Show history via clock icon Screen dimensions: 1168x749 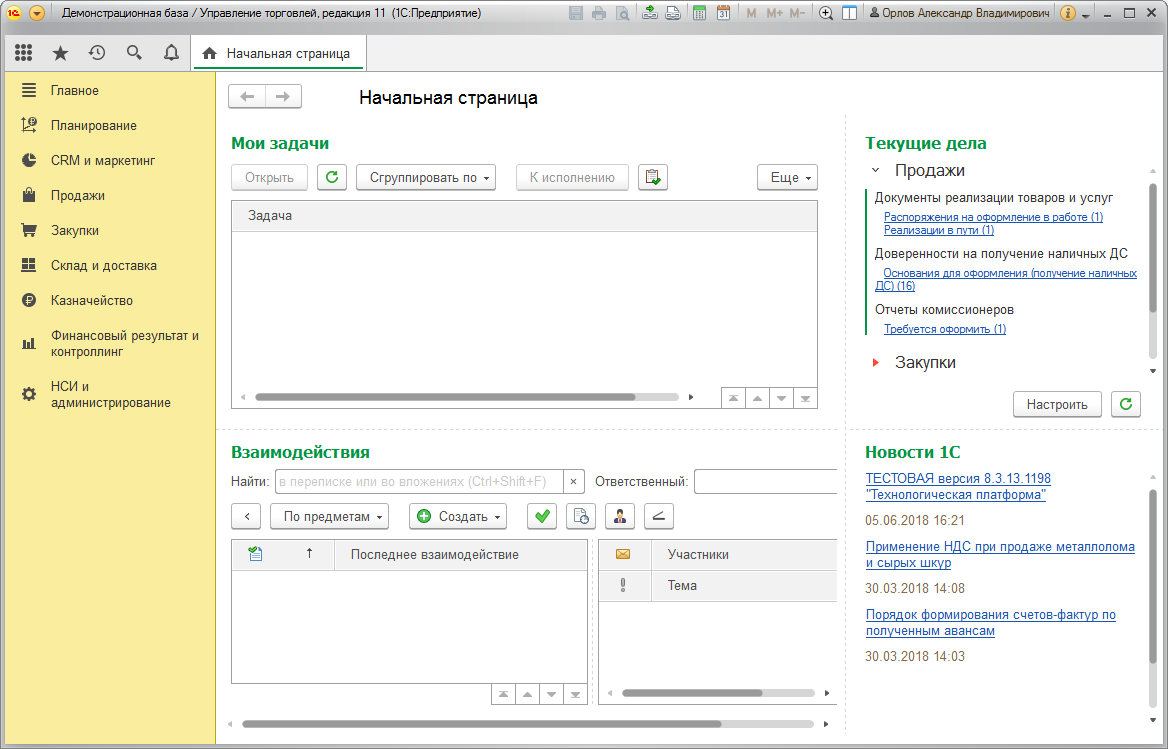pyautogui.click(x=97, y=53)
